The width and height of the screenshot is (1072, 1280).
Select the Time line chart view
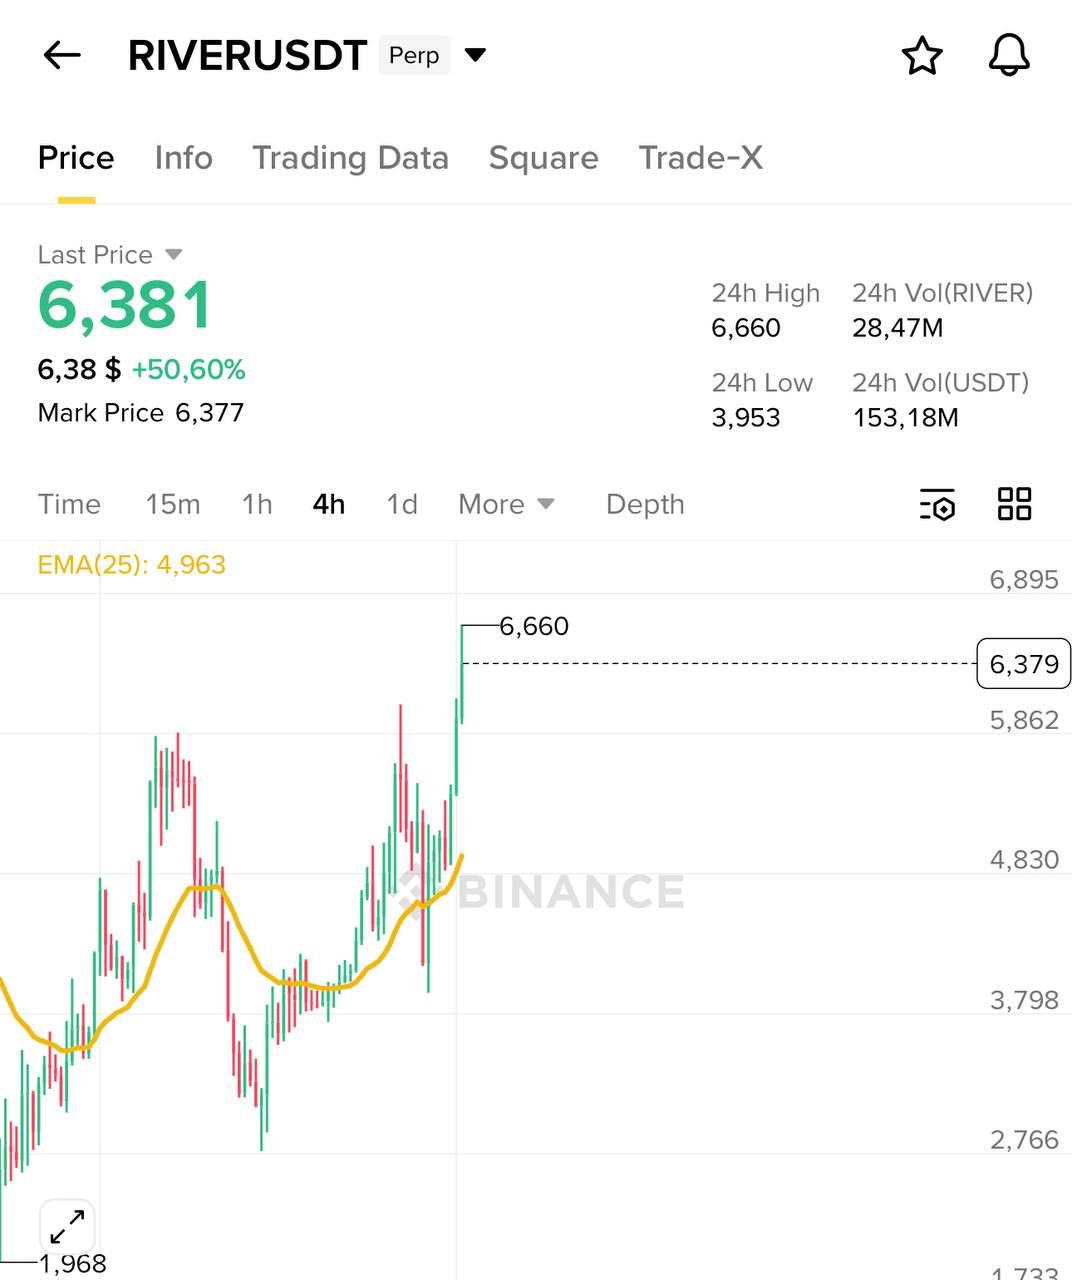pyautogui.click(x=69, y=504)
